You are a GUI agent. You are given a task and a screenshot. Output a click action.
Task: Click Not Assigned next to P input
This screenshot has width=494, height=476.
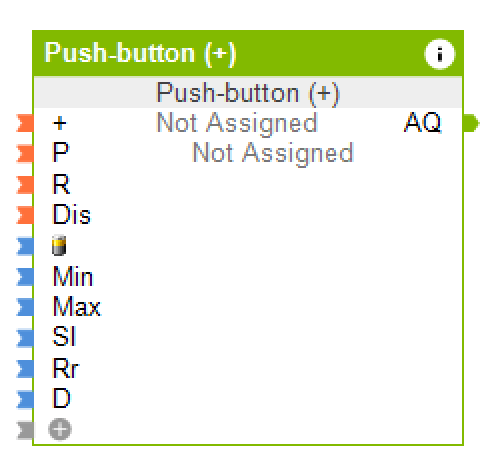click(273, 153)
